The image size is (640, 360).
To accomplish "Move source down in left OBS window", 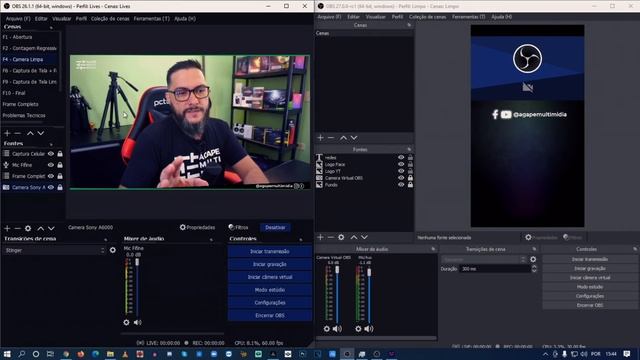I will coord(51,228).
